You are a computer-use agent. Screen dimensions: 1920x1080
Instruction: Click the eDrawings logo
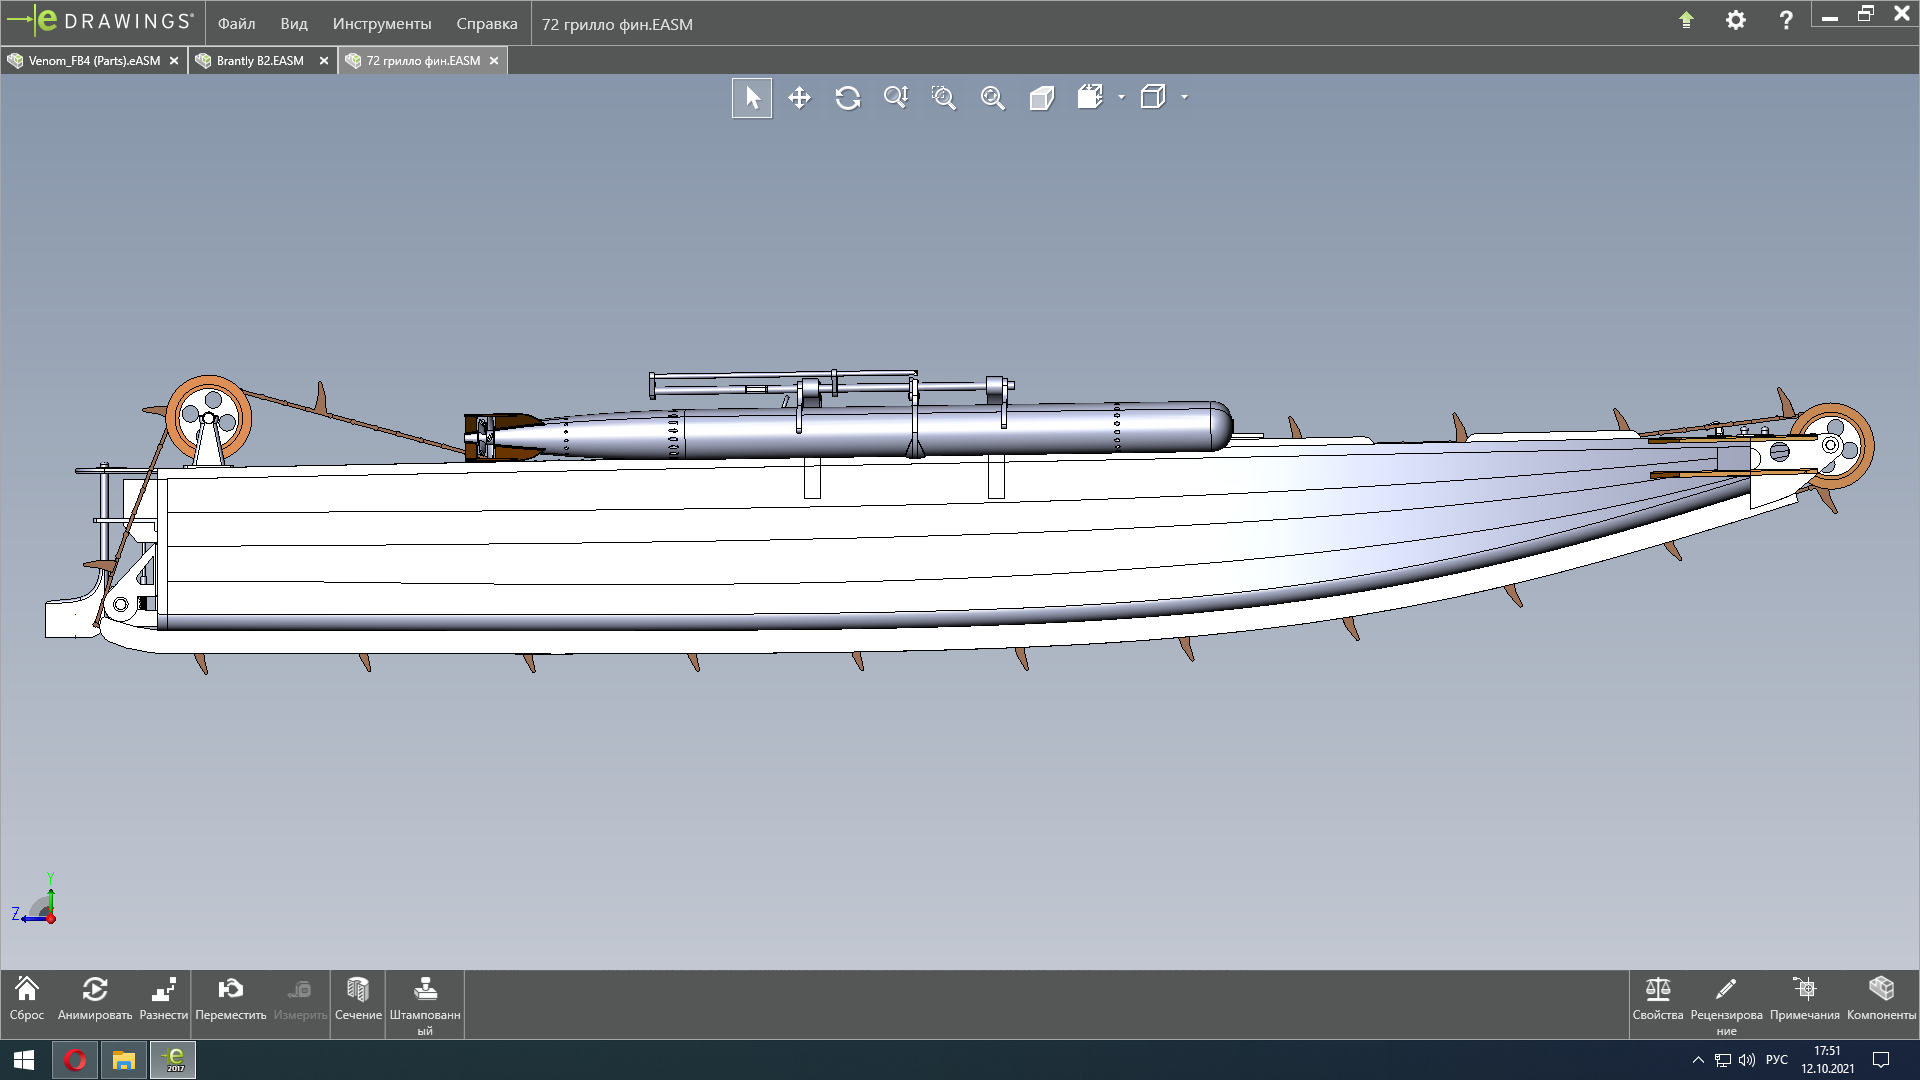[x=100, y=21]
